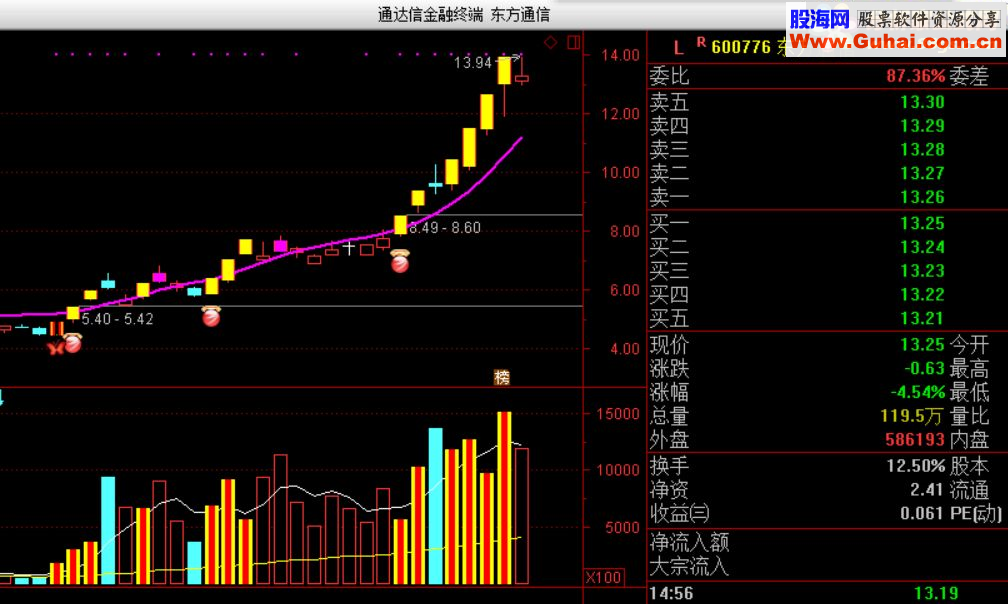Select the 卖四 row price 13.29
Image resolution: width=1008 pixels, height=604 pixels.
pos(922,126)
